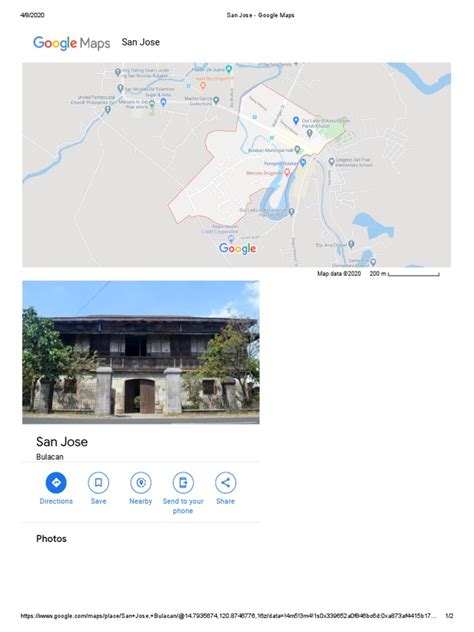Click the Bulacan subtitle text
The image size is (474, 632).
50,457
